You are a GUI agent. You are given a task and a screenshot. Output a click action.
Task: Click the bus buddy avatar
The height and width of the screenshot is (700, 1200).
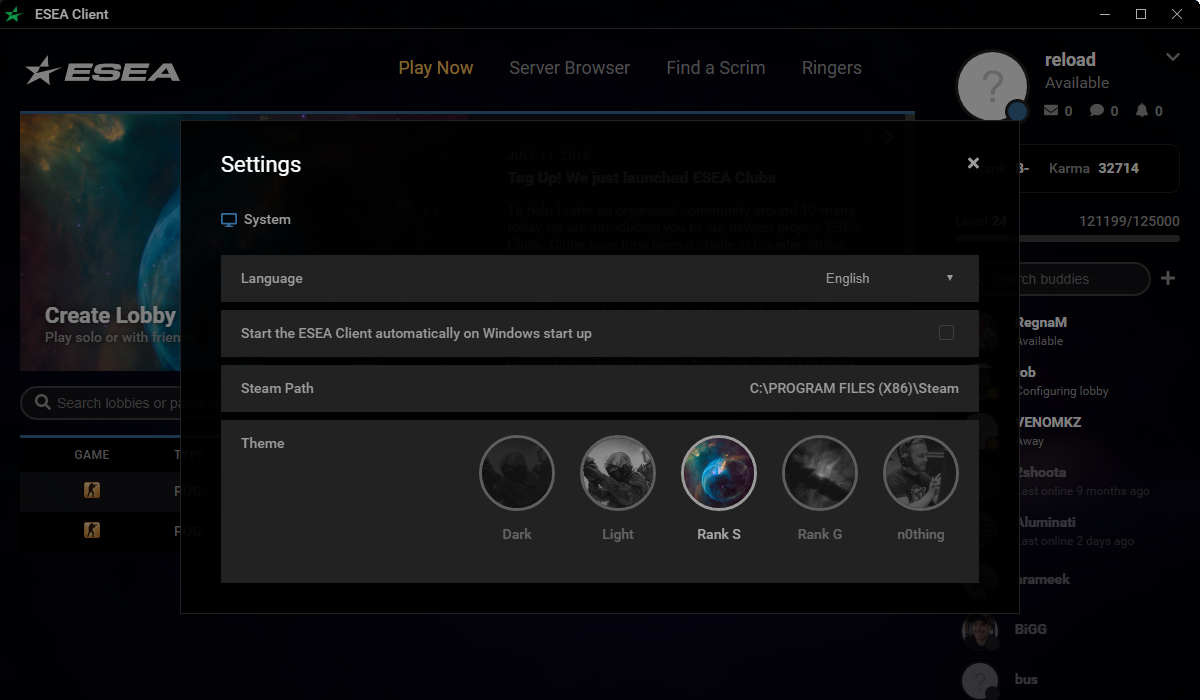click(980, 681)
